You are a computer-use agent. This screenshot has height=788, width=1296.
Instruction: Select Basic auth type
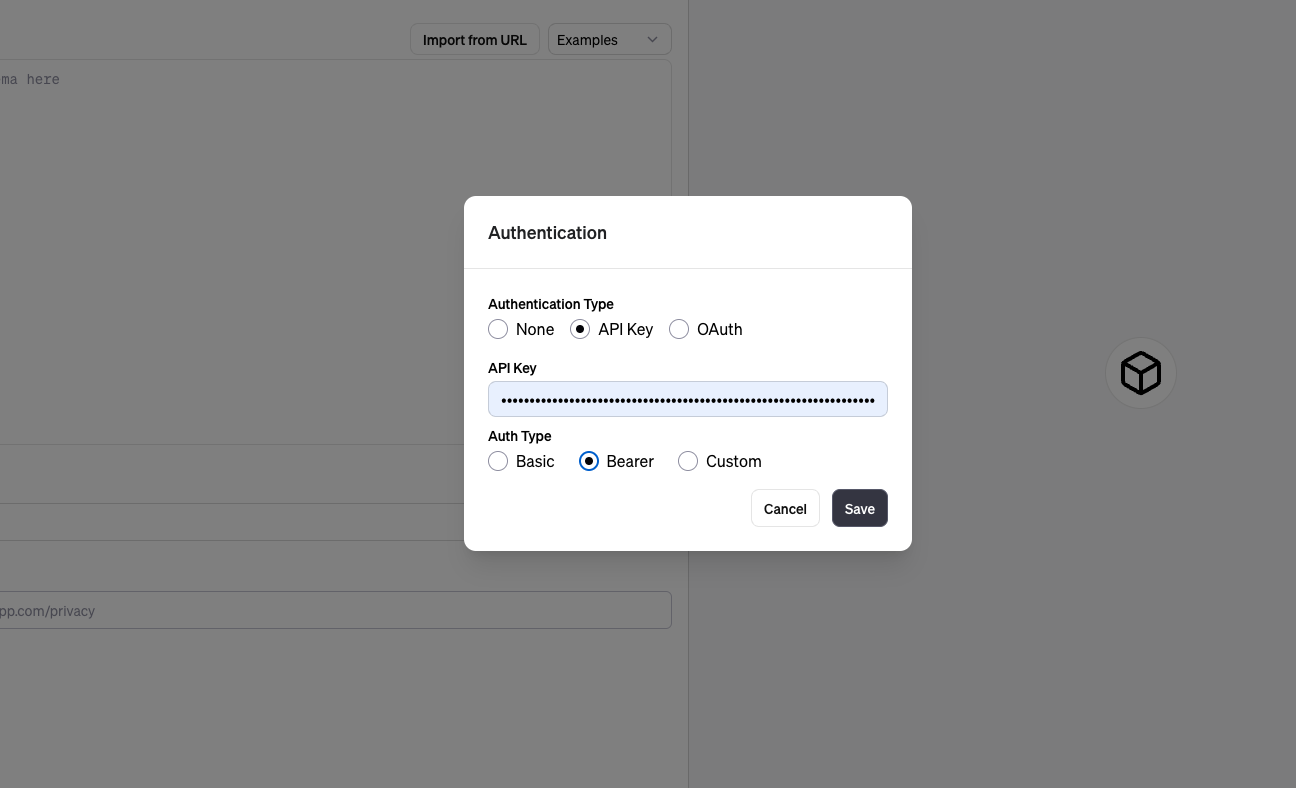tap(498, 461)
